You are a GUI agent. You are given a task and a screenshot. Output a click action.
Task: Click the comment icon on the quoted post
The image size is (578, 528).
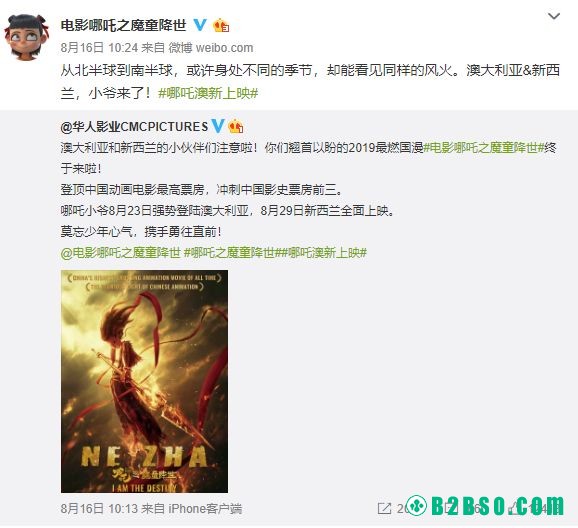(x=450, y=508)
